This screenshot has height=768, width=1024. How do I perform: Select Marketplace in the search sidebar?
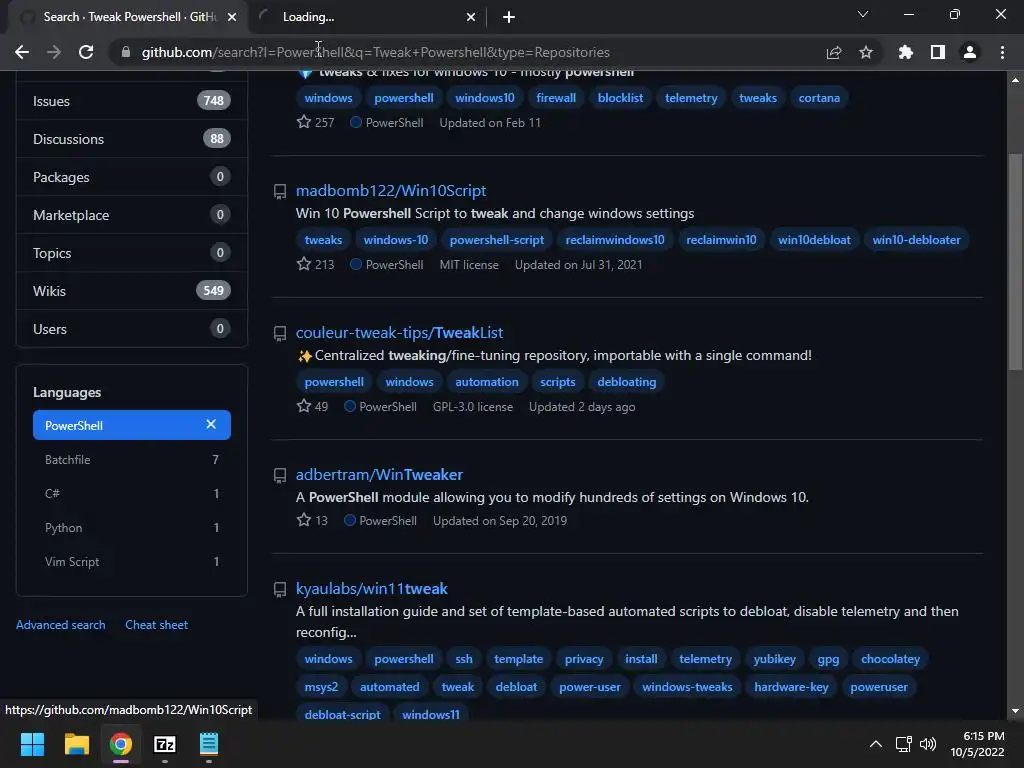point(131,214)
